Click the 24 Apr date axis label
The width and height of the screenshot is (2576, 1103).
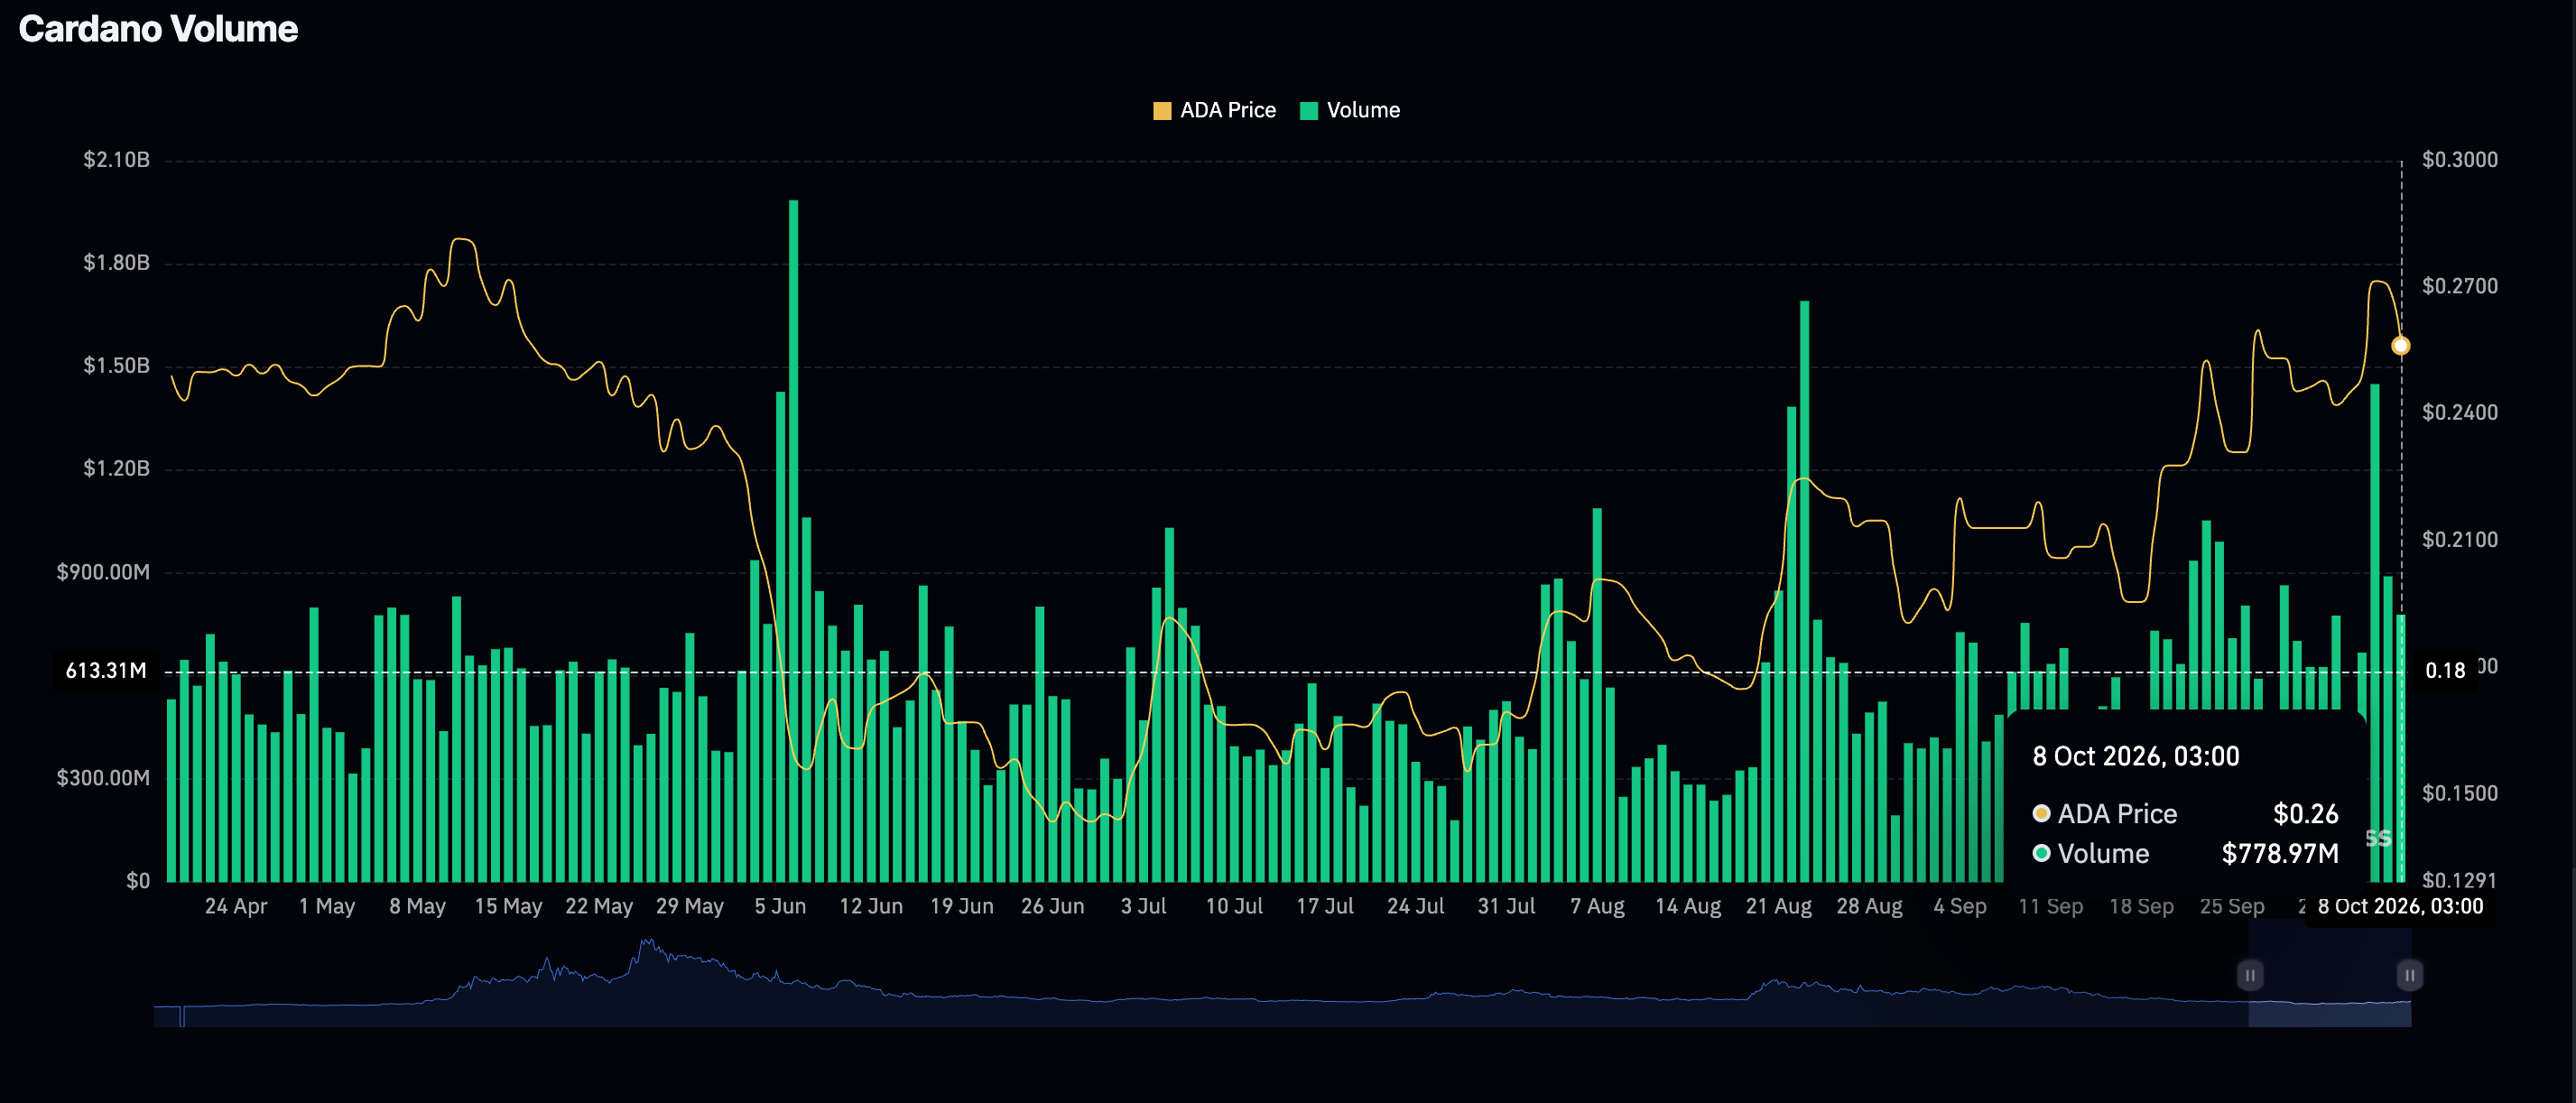click(x=236, y=906)
